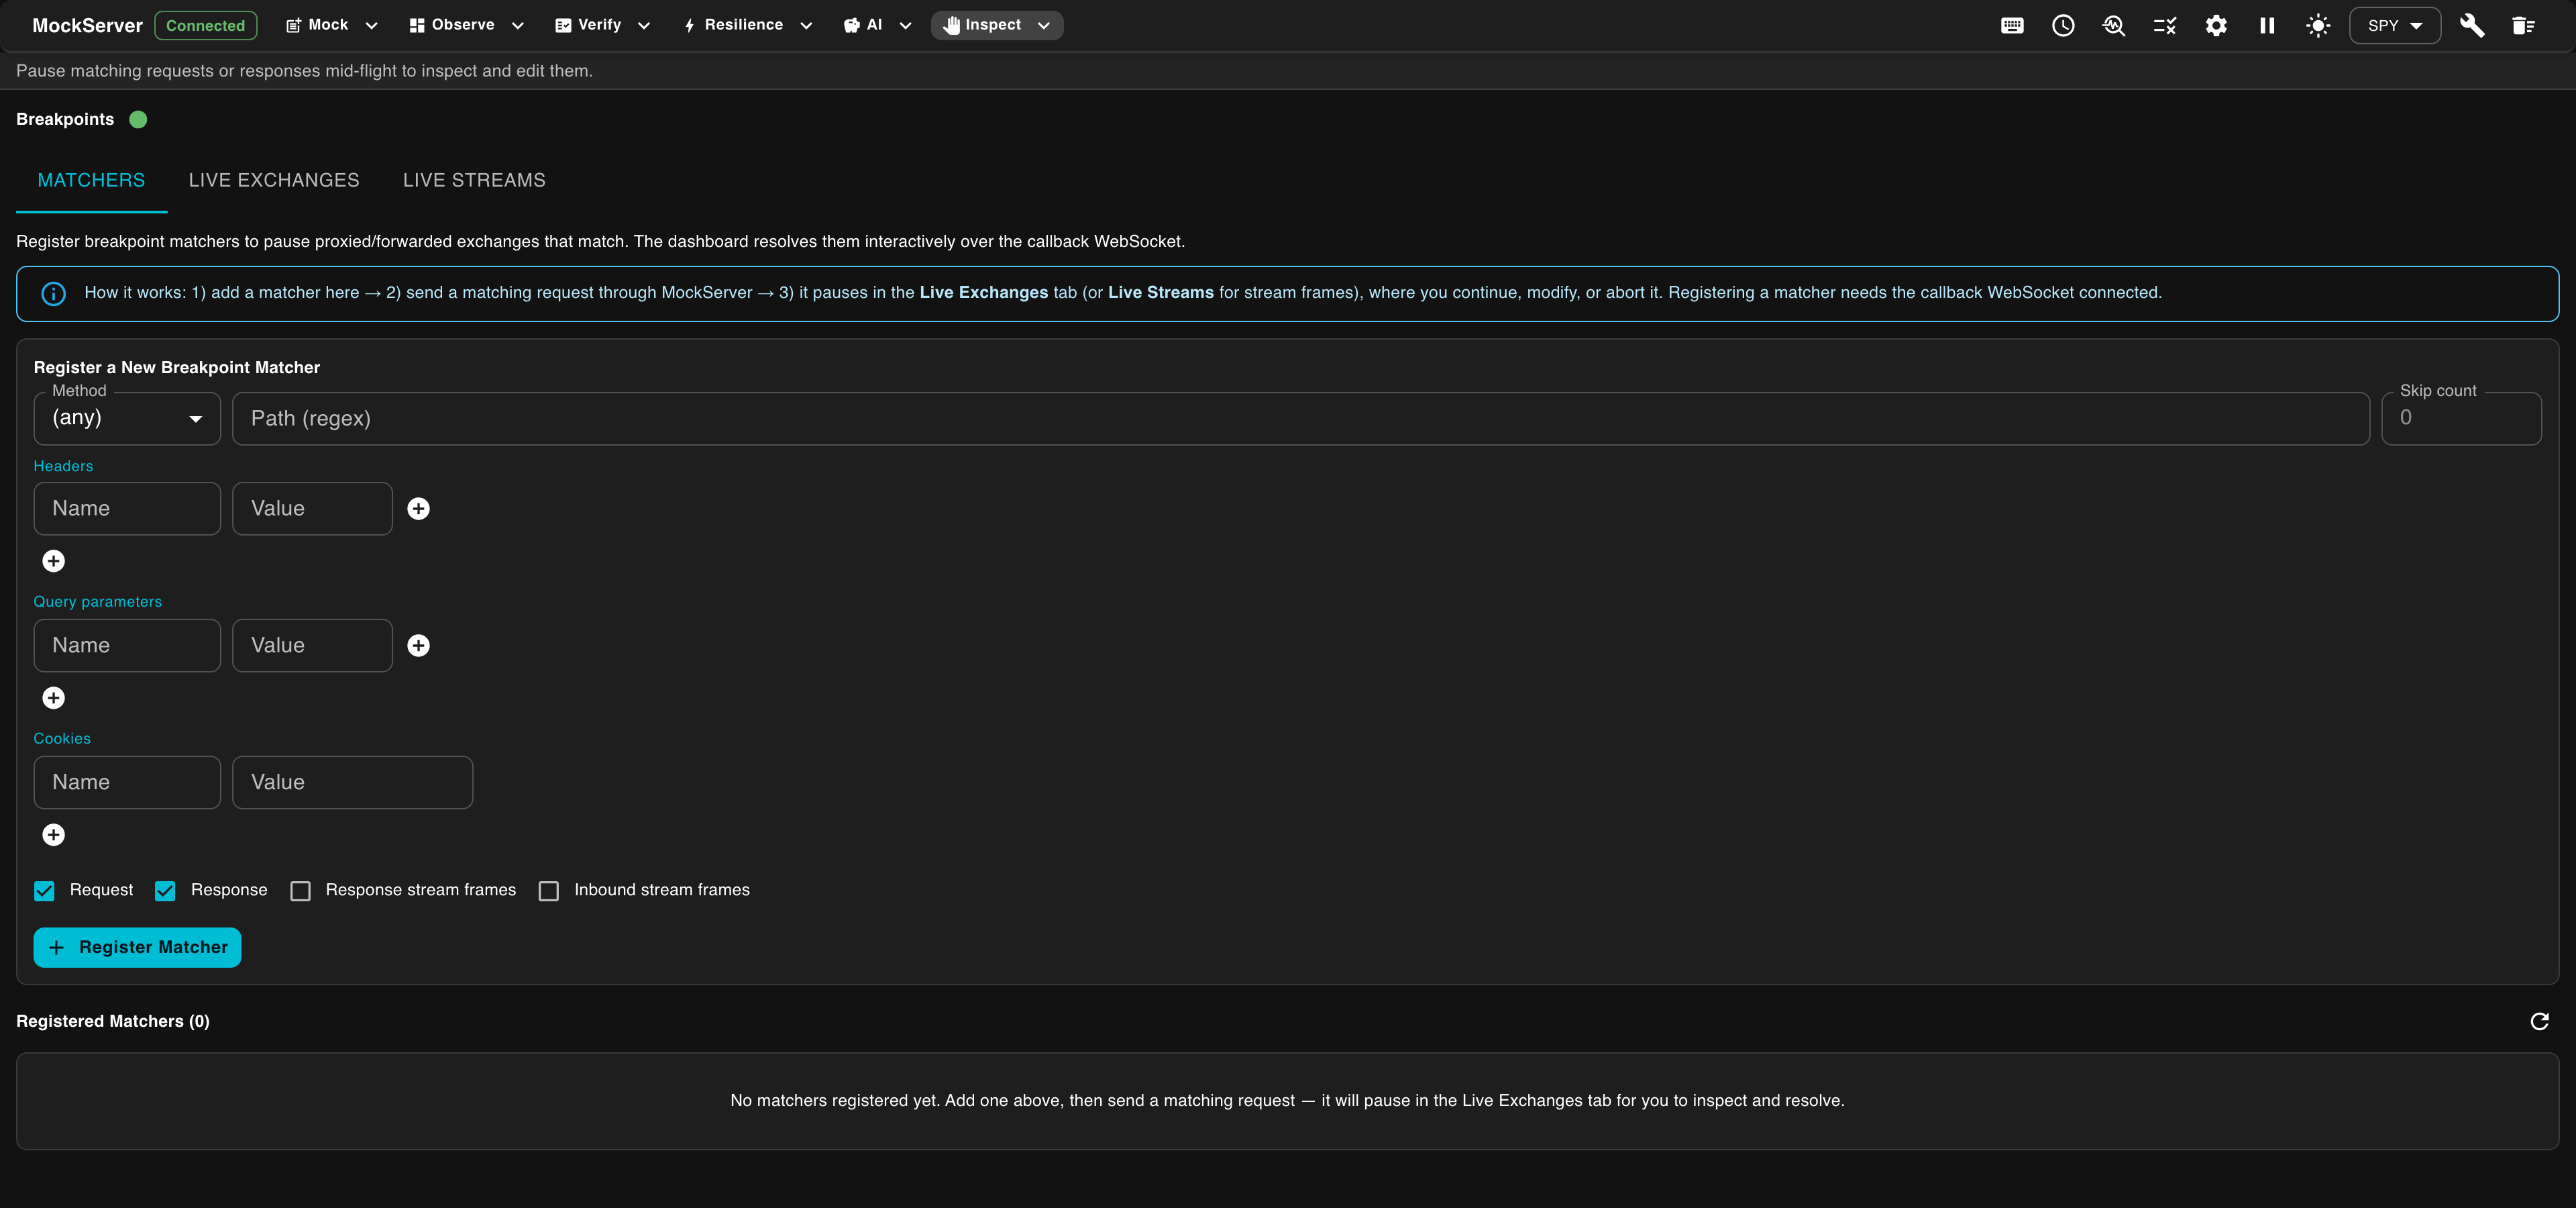This screenshot has width=2576, height=1208.
Task: Open the SPY mode dropdown
Action: (2394, 26)
